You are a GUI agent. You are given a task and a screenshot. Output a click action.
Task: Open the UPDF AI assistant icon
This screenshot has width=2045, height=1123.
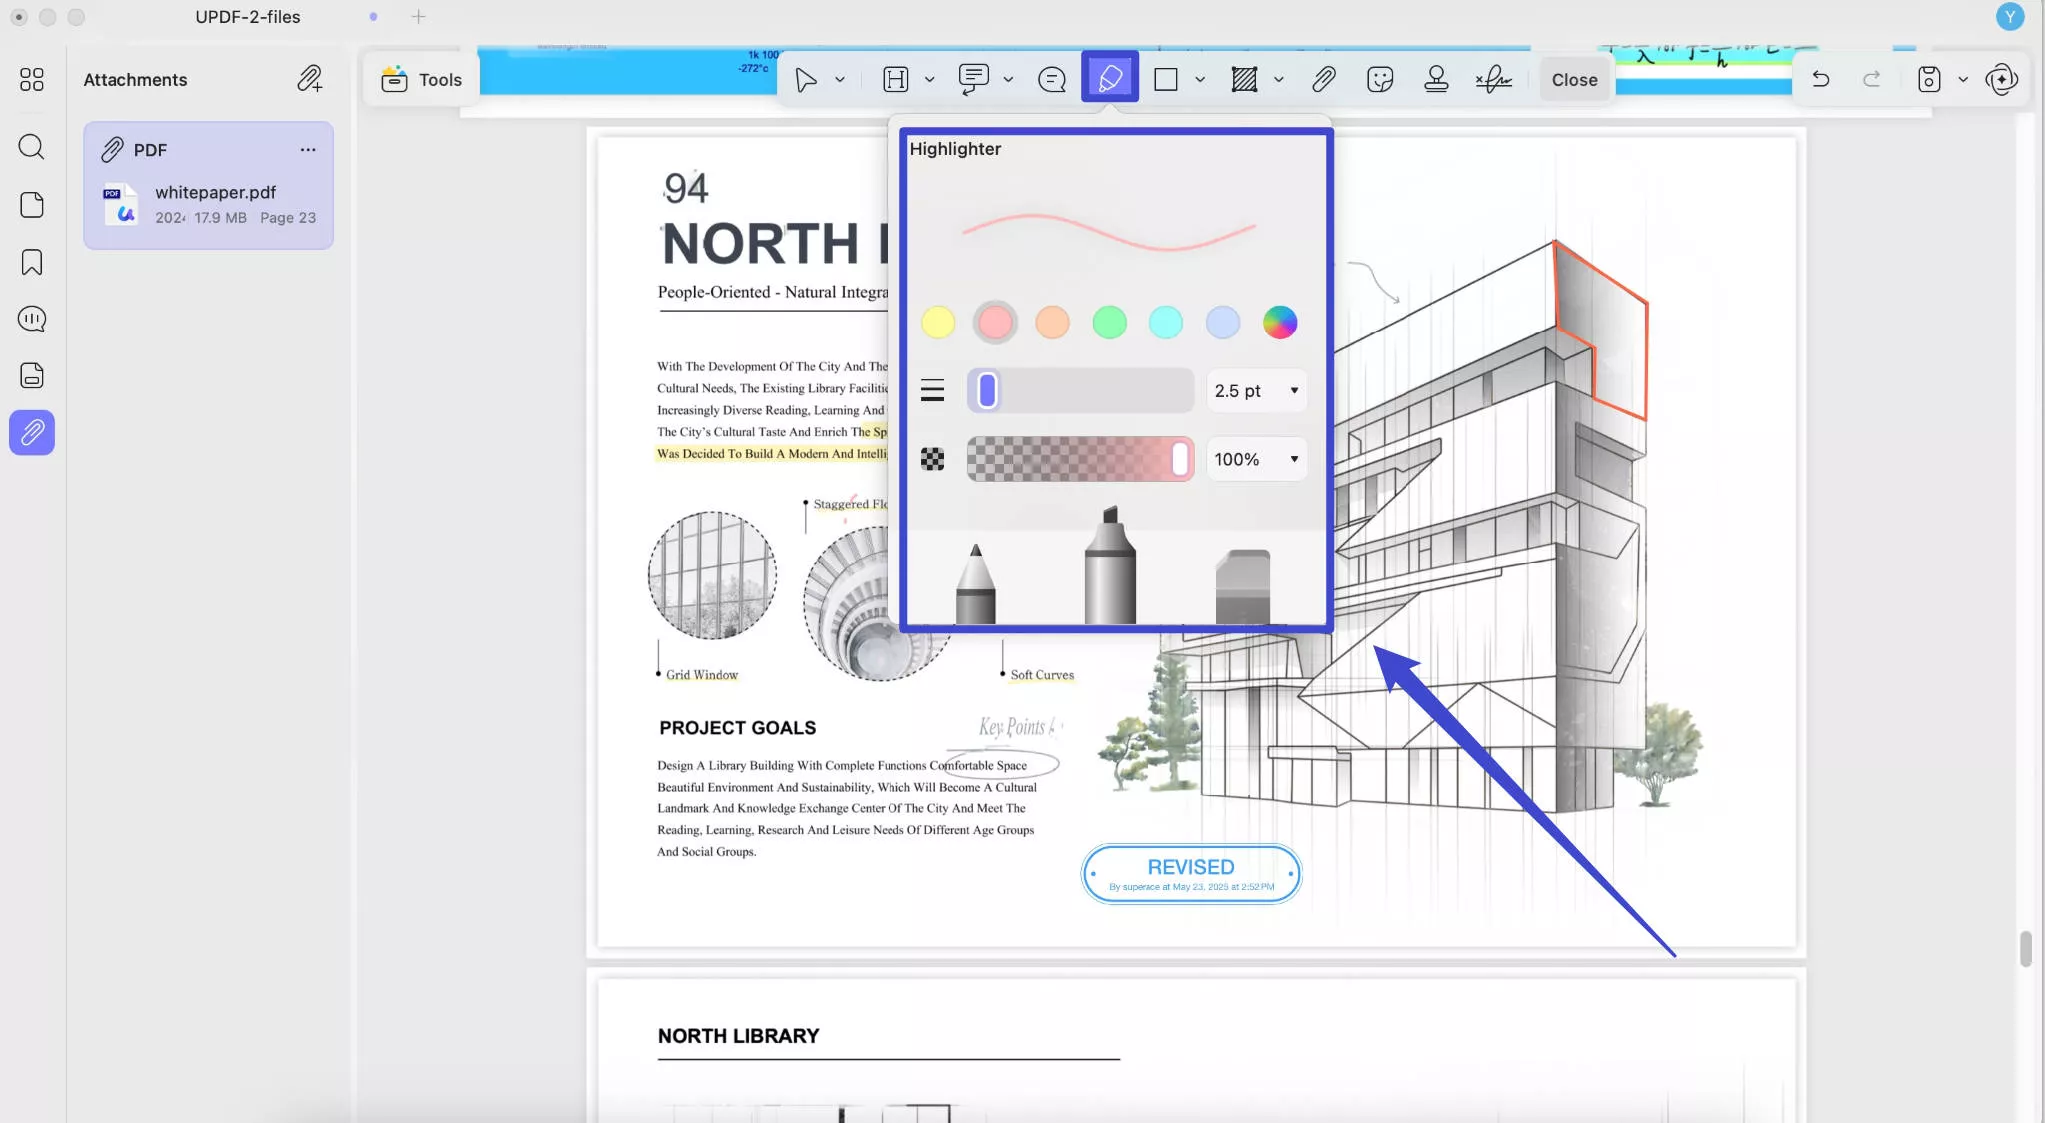(2002, 79)
